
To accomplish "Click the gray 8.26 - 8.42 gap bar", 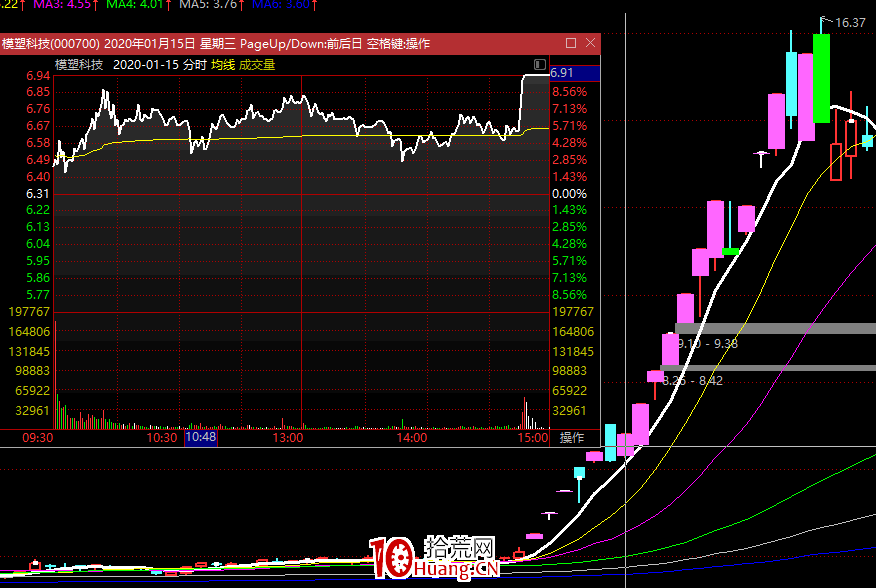I will [775, 368].
